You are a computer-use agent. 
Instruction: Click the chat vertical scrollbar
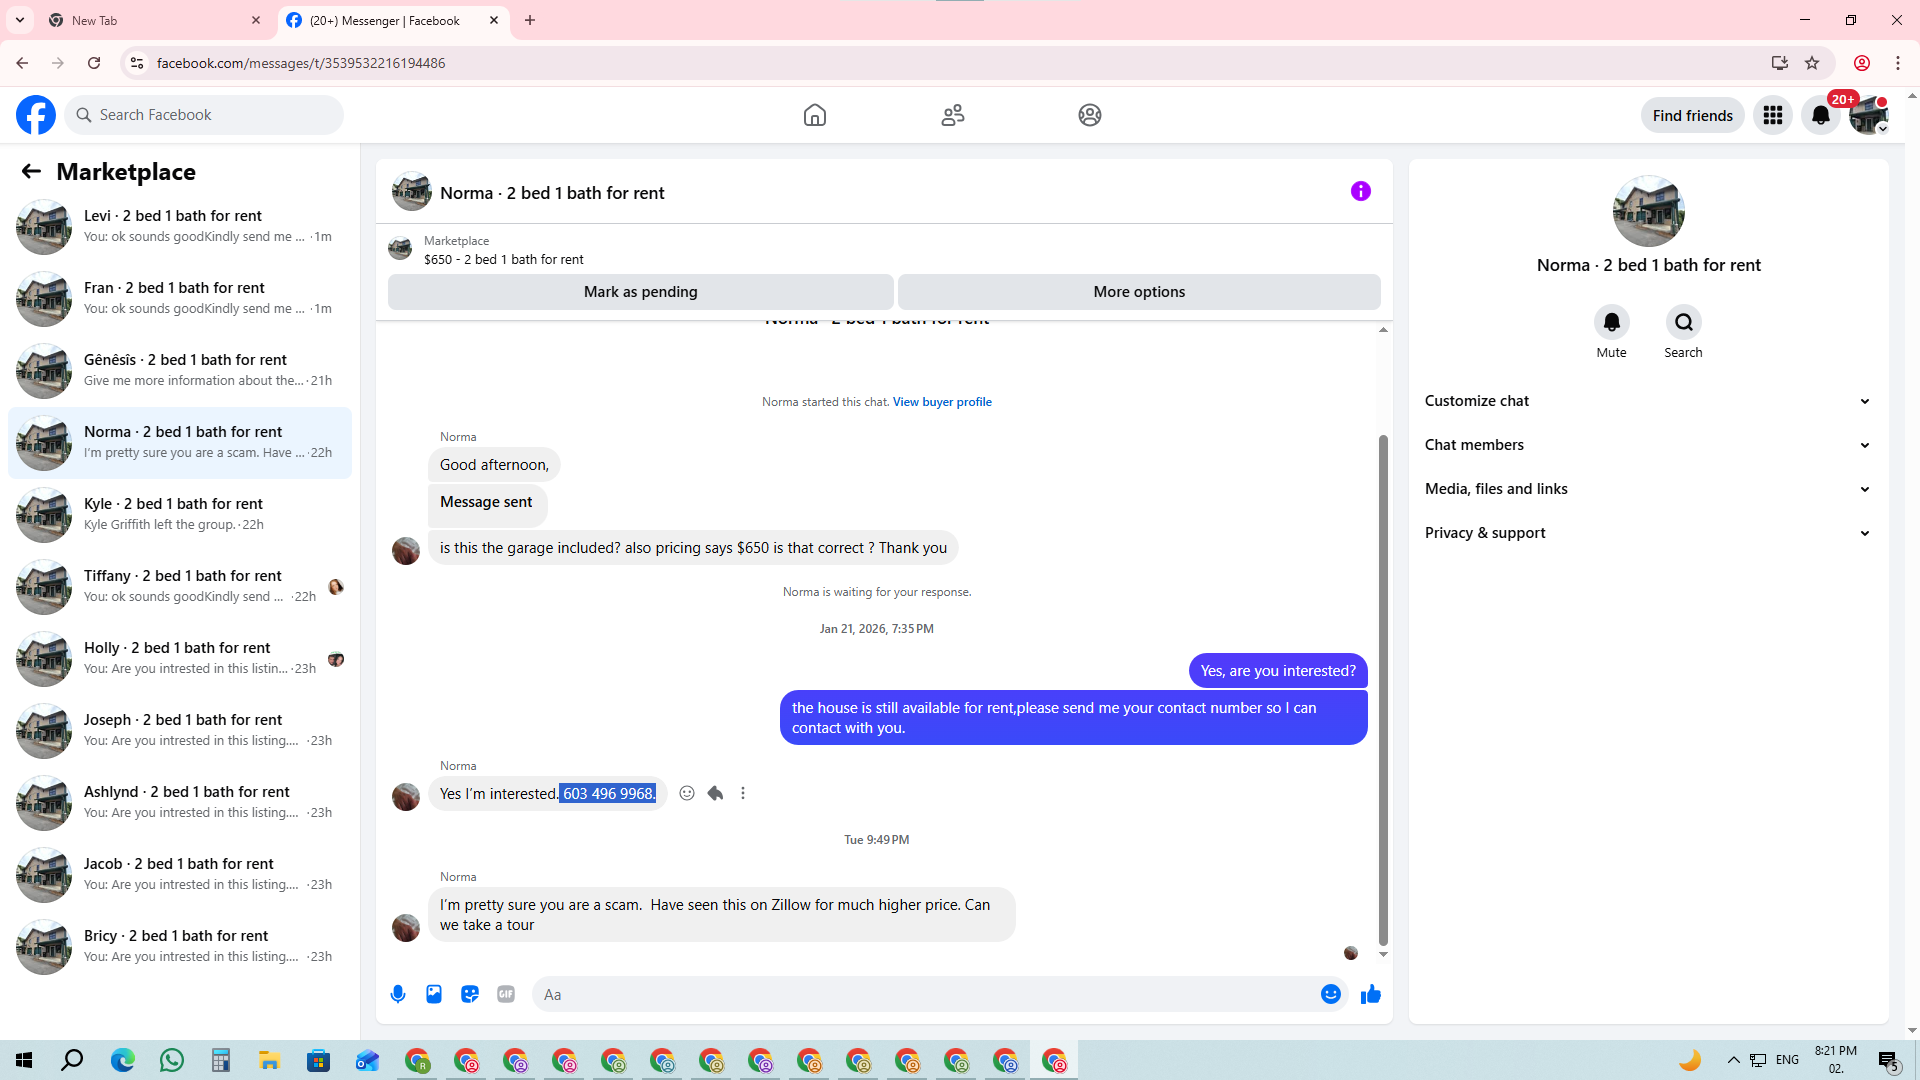pos(1383,690)
